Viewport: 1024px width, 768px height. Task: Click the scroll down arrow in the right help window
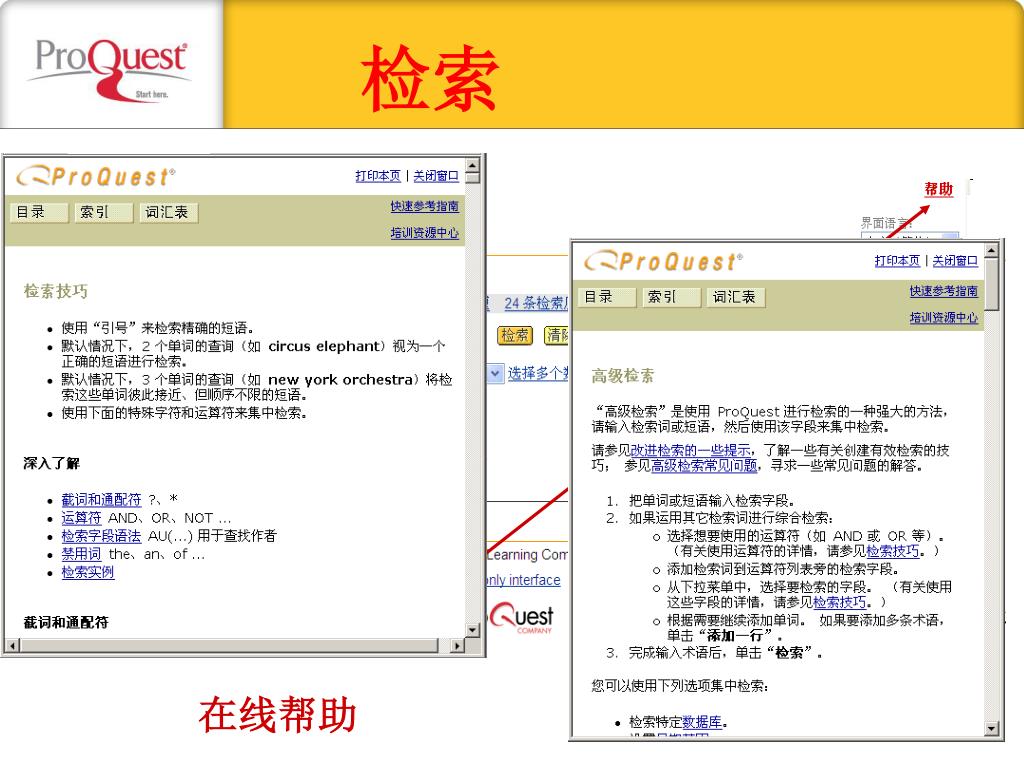(x=992, y=729)
